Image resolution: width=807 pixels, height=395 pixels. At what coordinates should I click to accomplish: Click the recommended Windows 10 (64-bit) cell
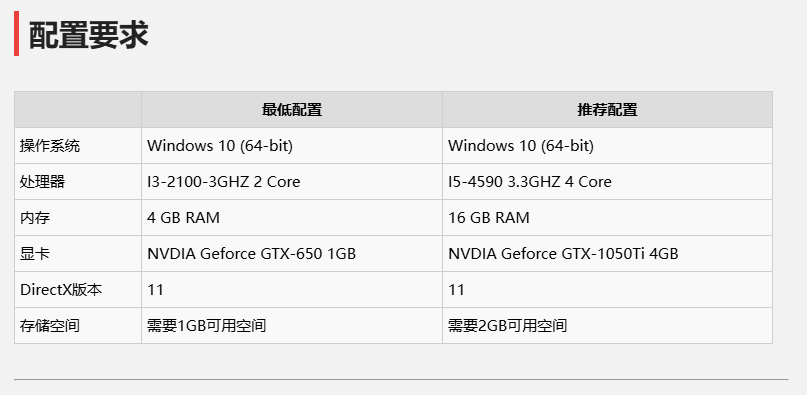[607, 146]
